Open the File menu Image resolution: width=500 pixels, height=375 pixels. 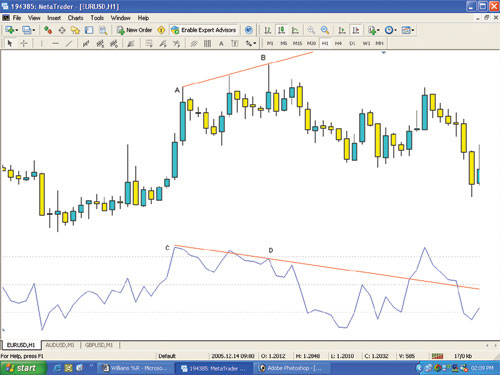tap(17, 18)
